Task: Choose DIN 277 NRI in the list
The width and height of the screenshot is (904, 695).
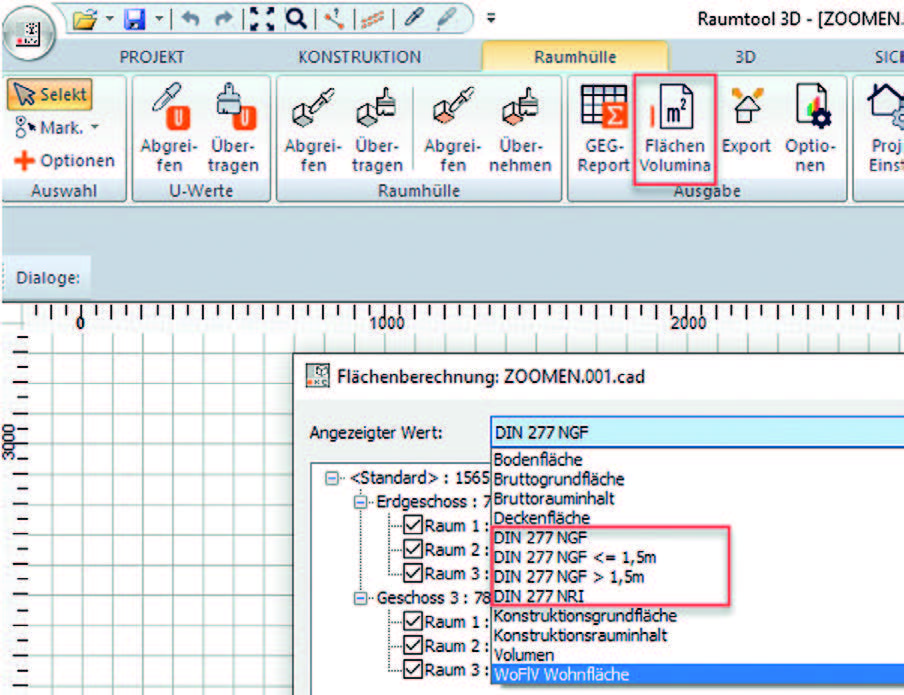Action: coord(538,596)
